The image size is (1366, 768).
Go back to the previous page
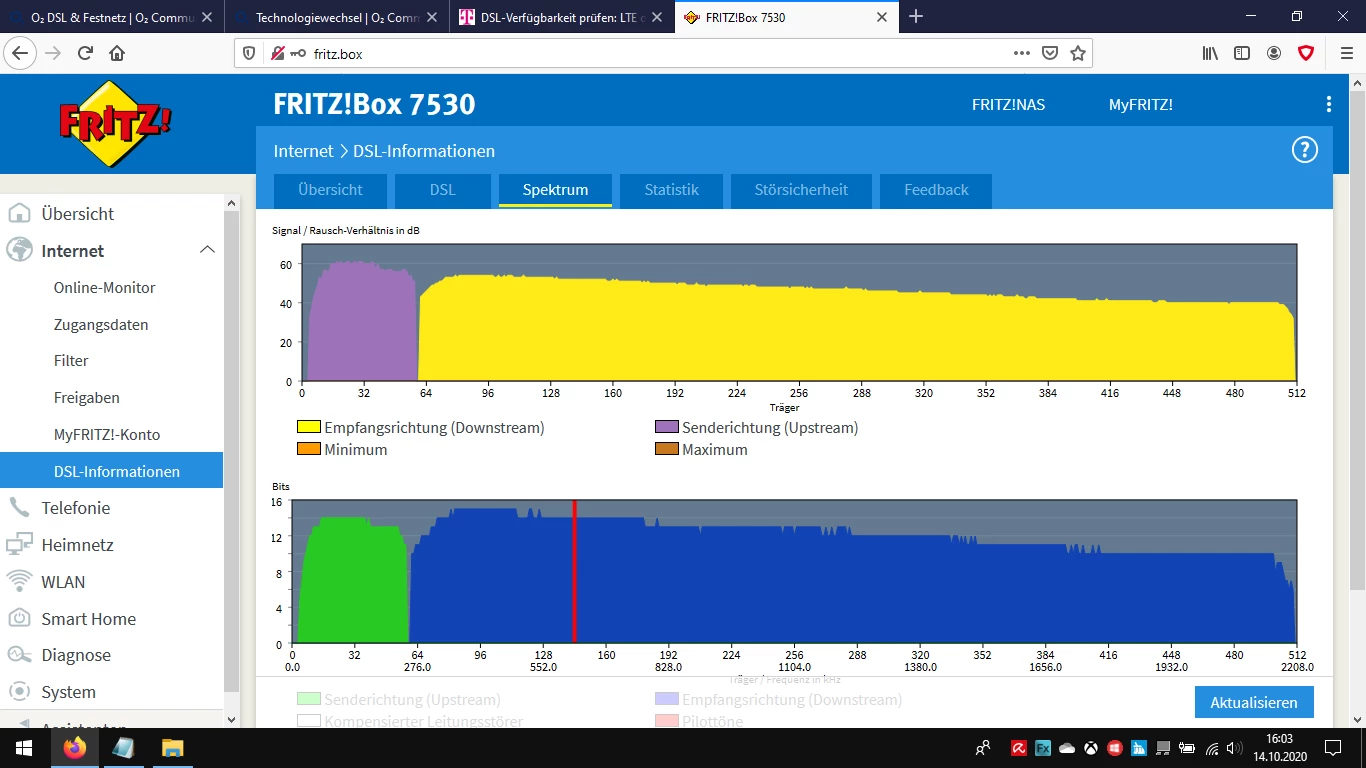(x=21, y=54)
